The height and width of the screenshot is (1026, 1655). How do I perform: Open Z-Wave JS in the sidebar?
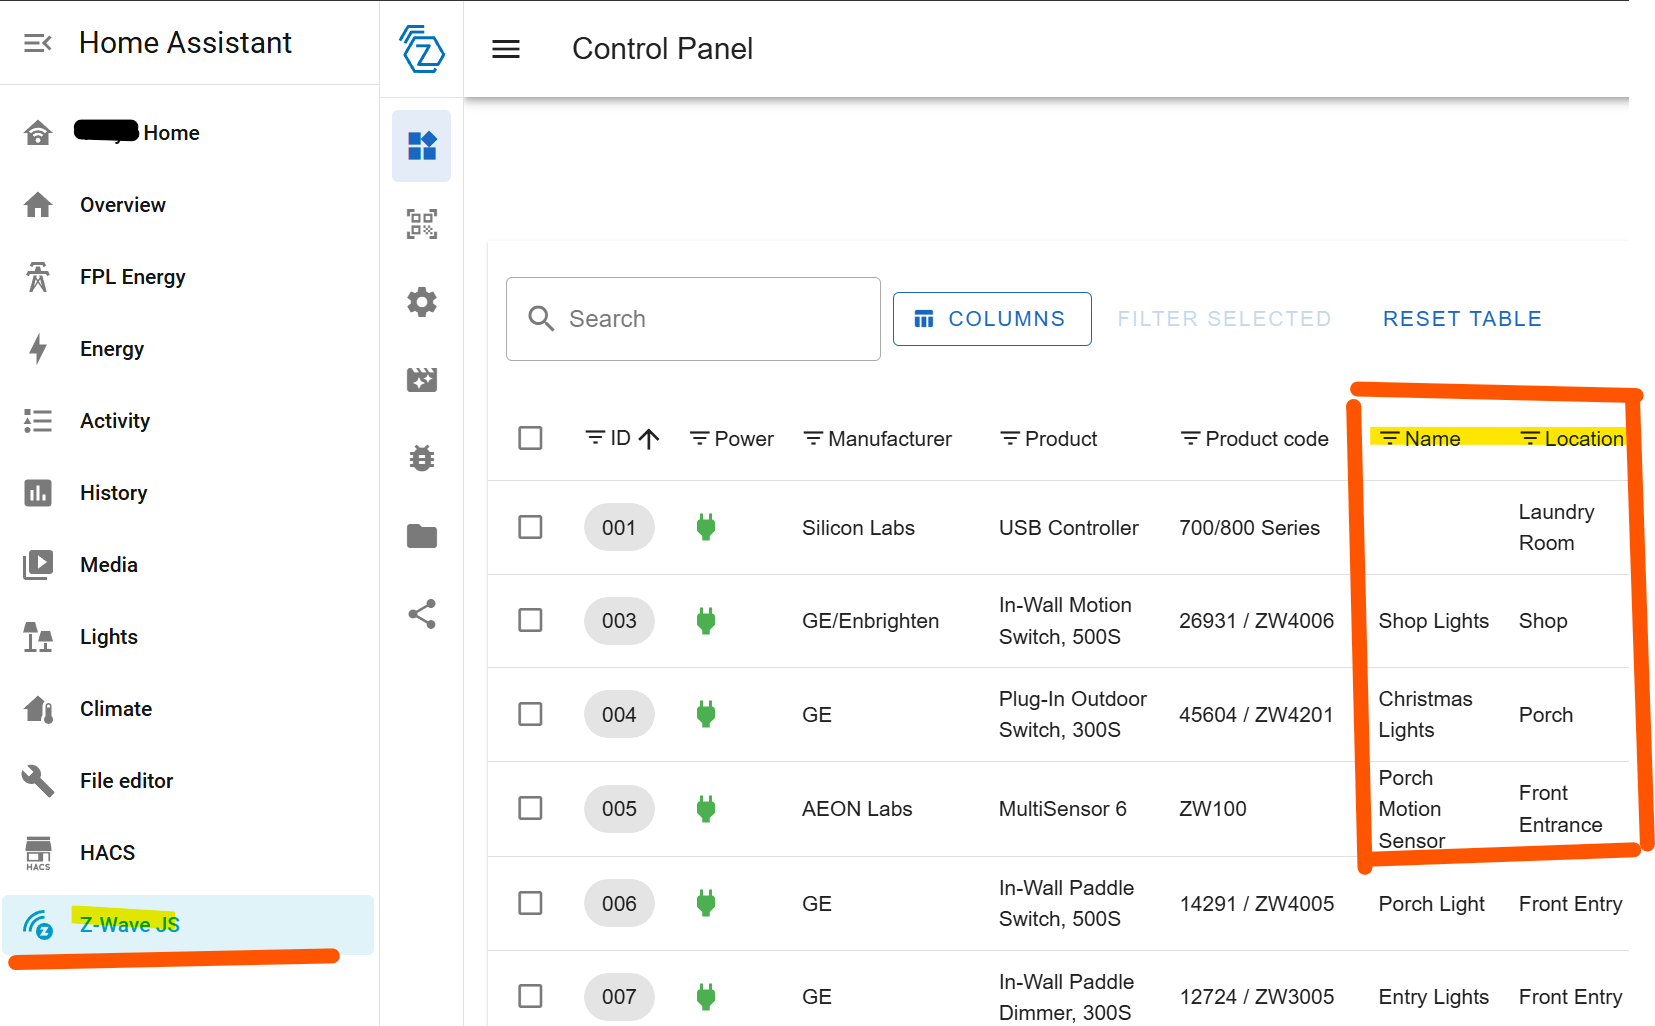pos(130,925)
